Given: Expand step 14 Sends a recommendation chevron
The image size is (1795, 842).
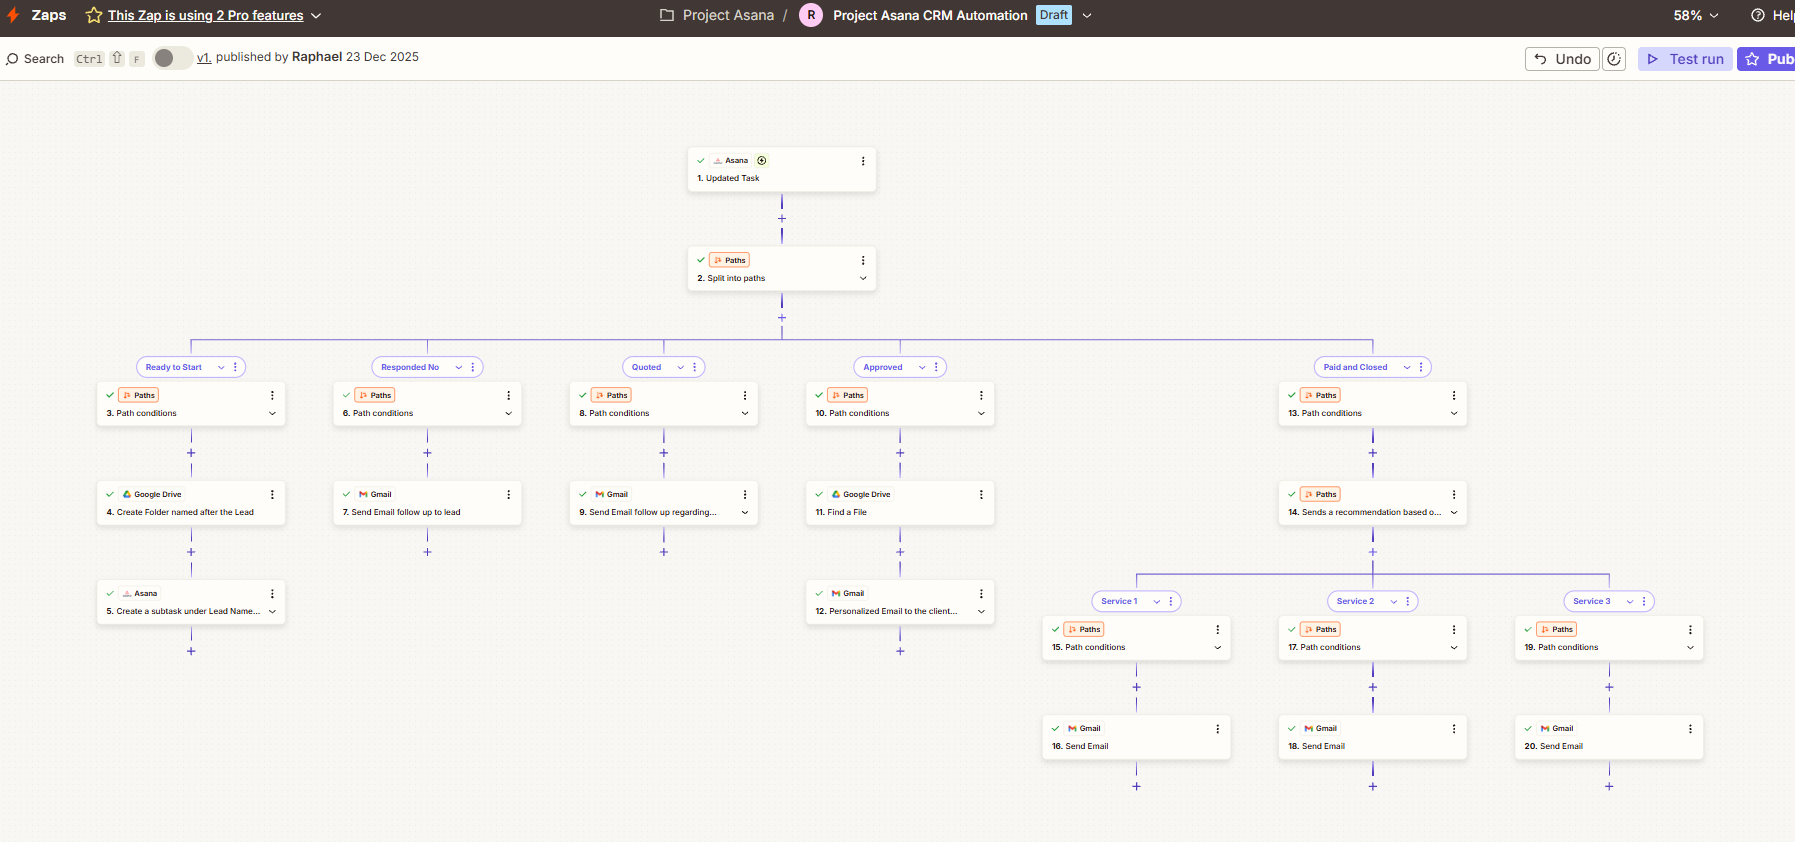Looking at the screenshot, I should click(x=1454, y=512).
